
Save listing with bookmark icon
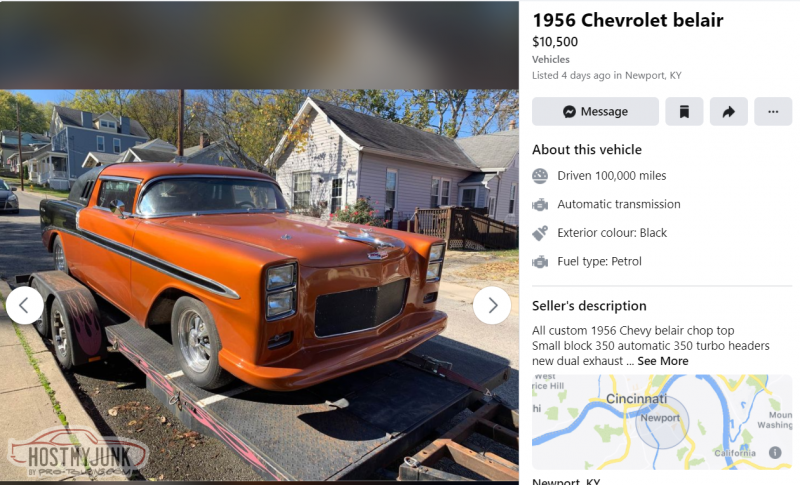tap(684, 111)
